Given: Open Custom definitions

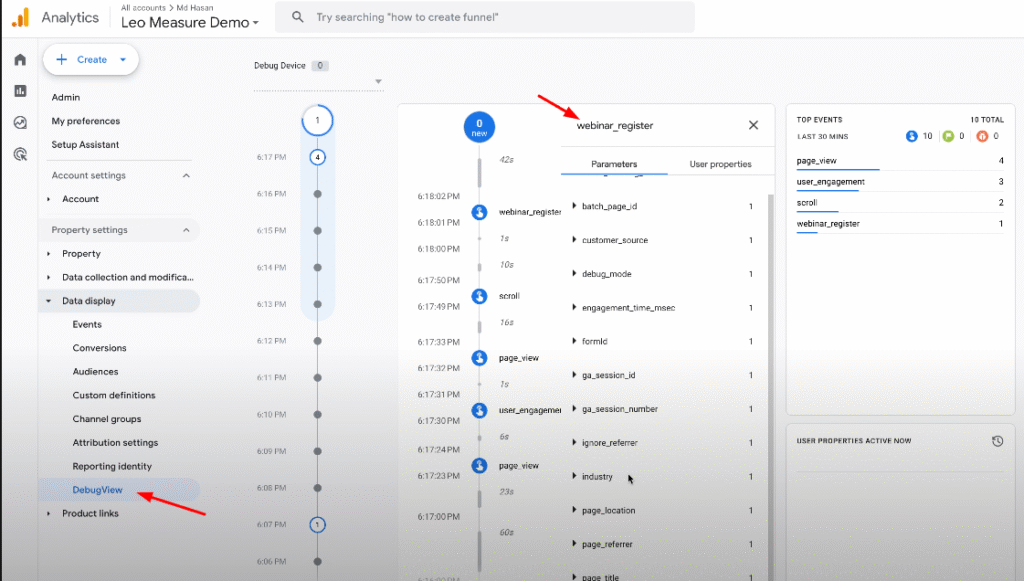Looking at the screenshot, I should tap(114, 395).
